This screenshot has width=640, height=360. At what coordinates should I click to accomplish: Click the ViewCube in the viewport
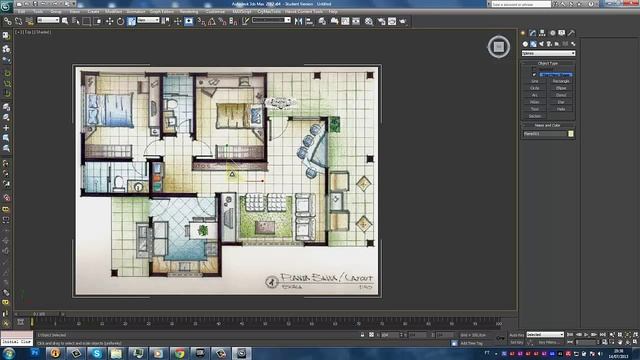pos(498,47)
